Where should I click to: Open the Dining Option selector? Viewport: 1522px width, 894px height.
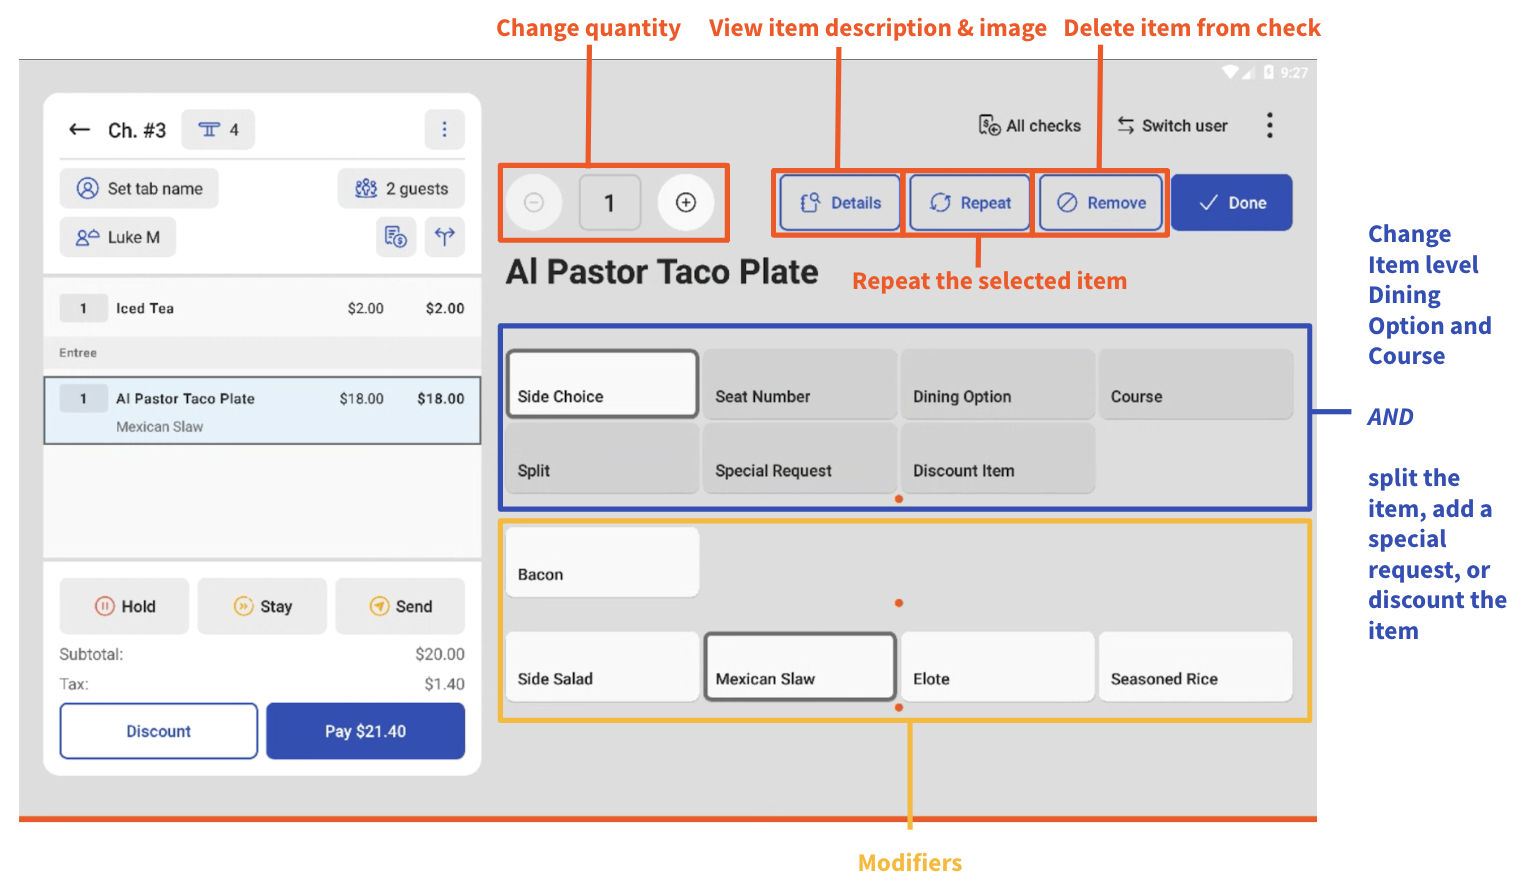click(x=996, y=384)
